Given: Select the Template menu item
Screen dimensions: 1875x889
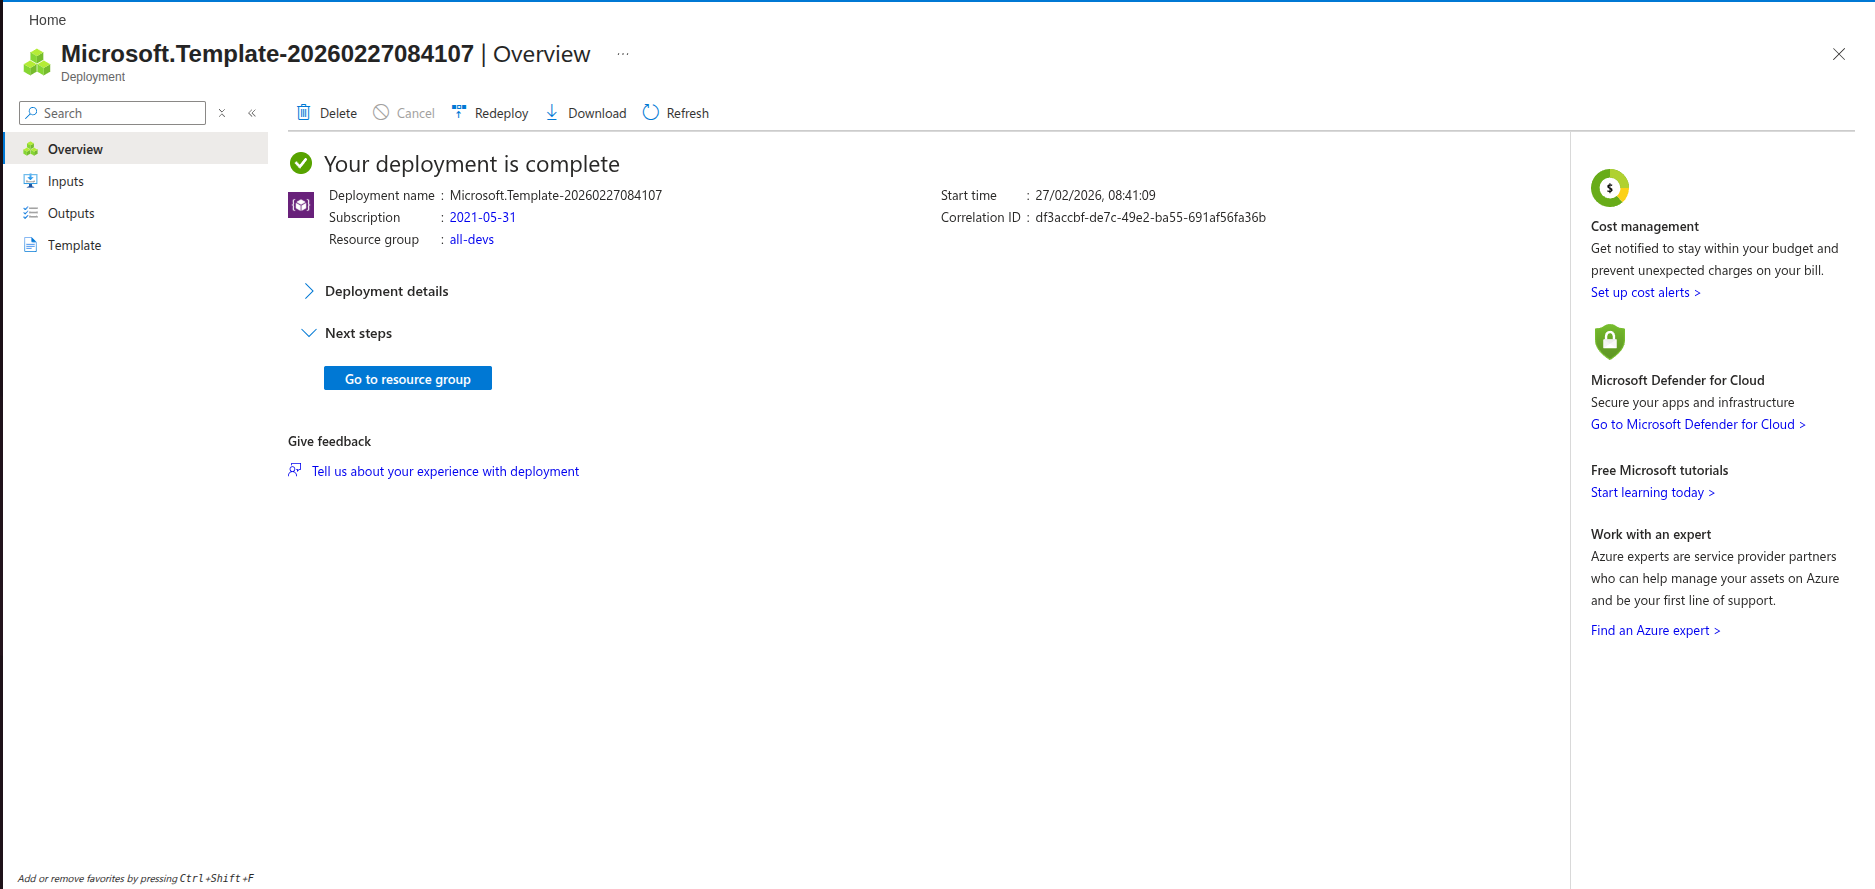Looking at the screenshot, I should [x=74, y=245].
